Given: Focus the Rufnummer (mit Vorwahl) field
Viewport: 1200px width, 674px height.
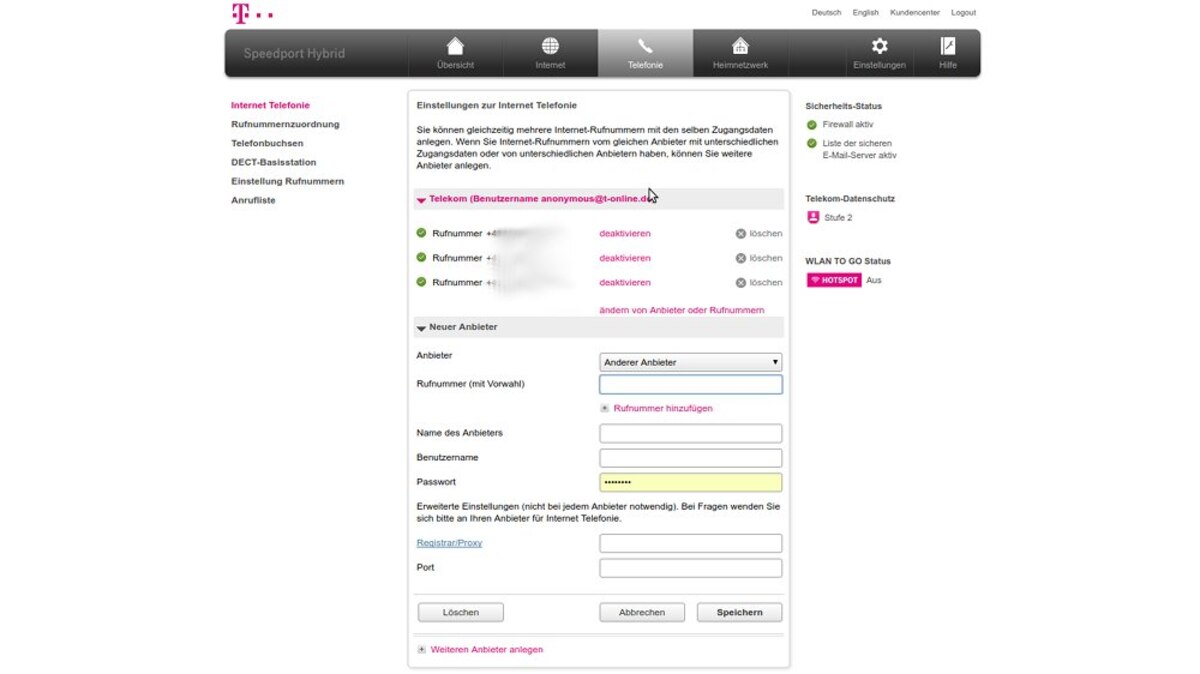Looking at the screenshot, I should point(691,384).
